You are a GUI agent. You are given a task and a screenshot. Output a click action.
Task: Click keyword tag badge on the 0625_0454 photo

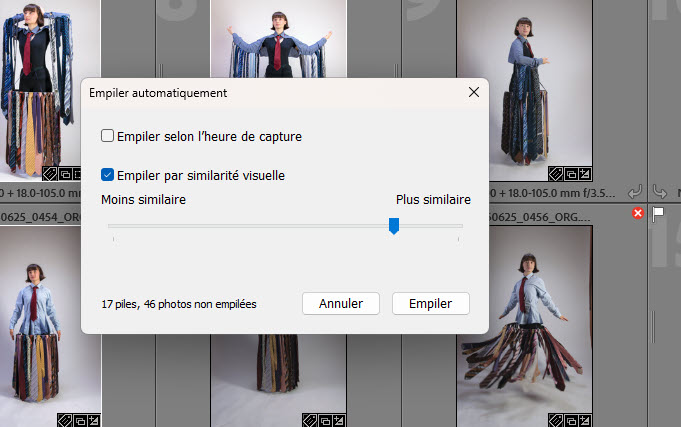point(64,420)
